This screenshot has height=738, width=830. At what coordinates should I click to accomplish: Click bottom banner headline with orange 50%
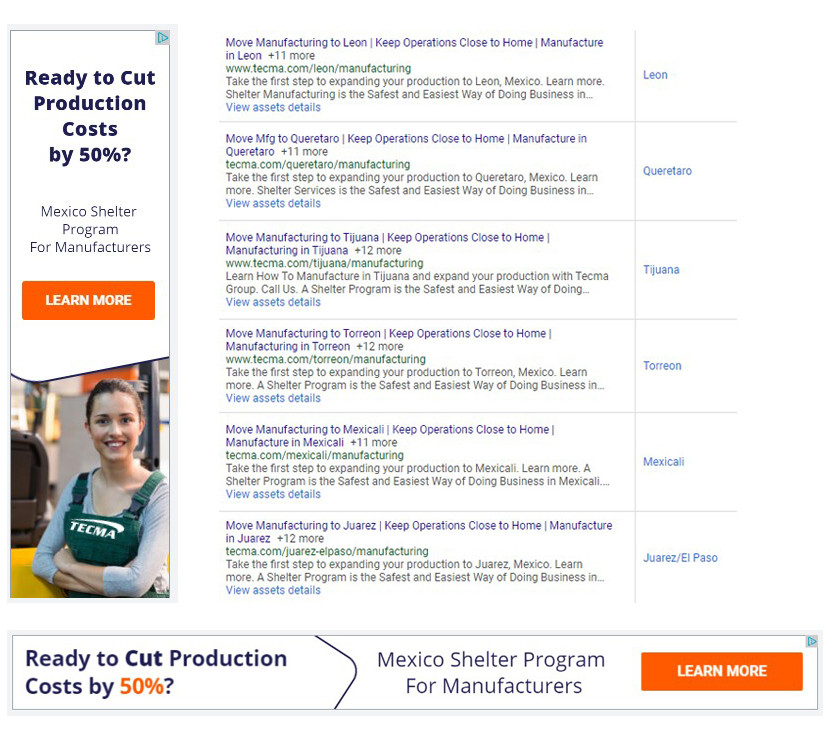(156, 672)
